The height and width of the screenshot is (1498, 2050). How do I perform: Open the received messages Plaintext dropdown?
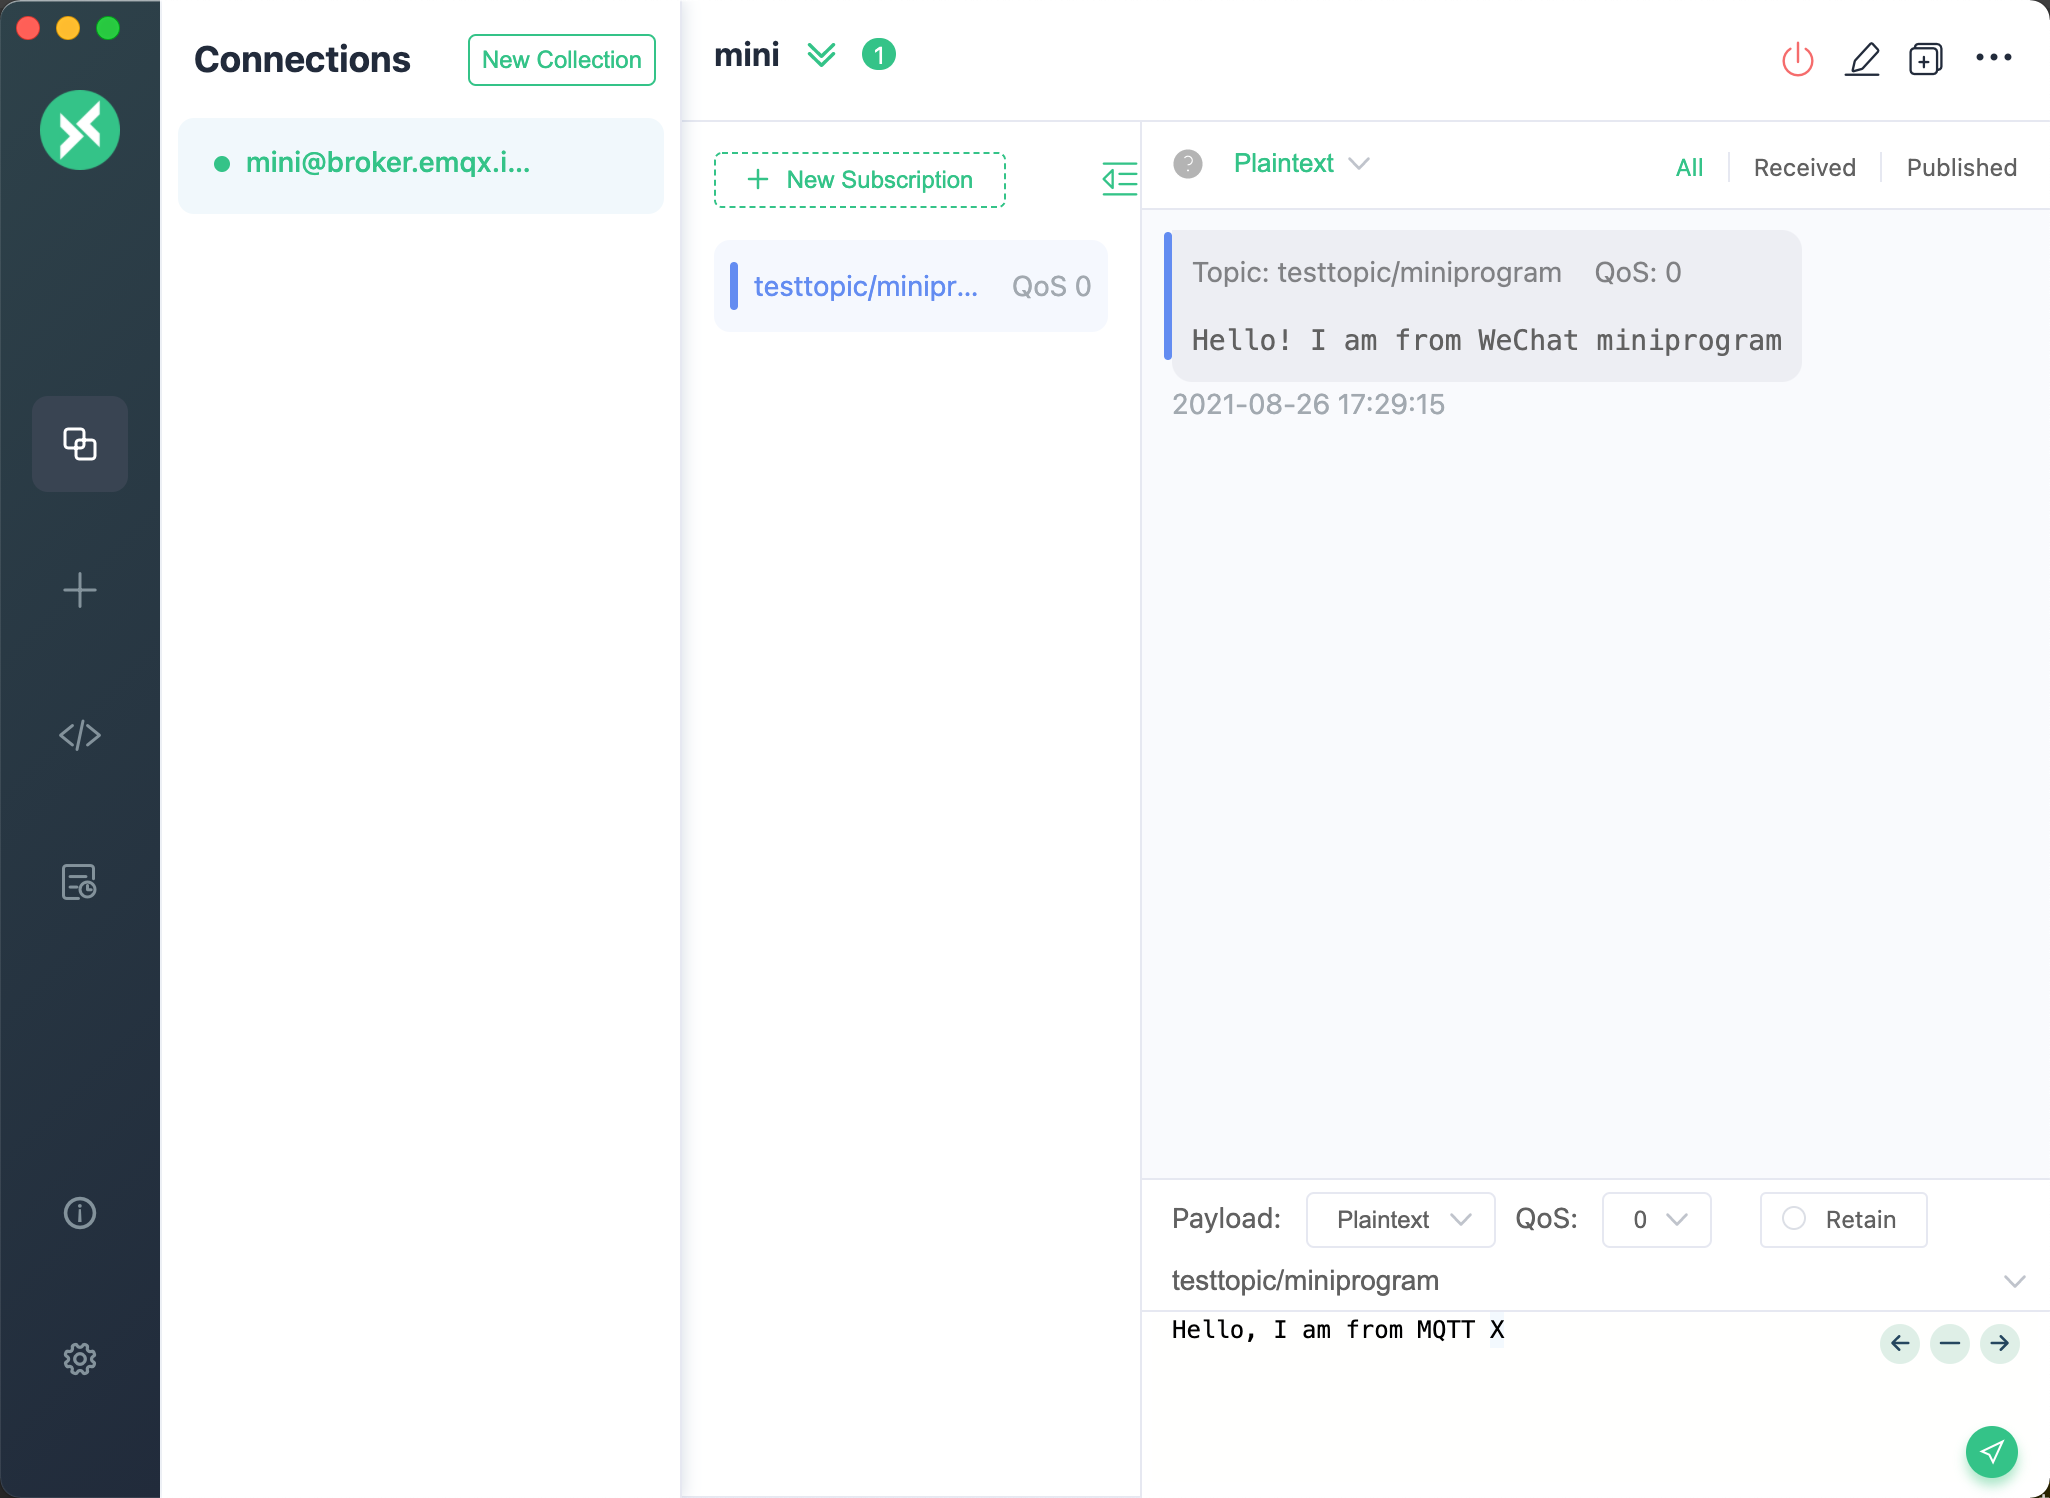1300,164
